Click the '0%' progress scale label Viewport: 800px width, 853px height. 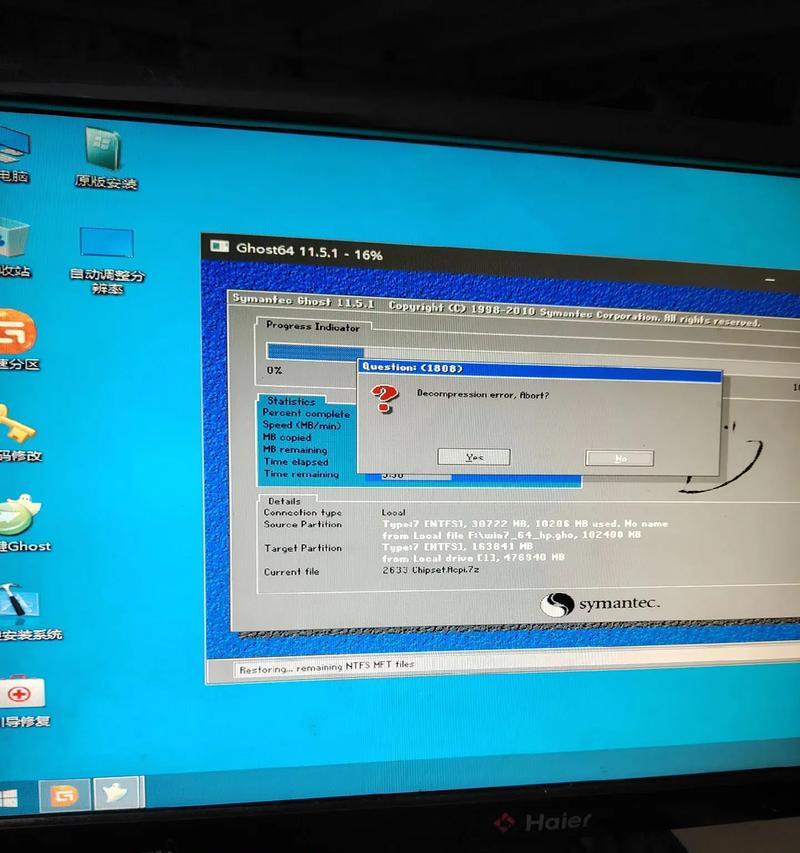click(275, 370)
